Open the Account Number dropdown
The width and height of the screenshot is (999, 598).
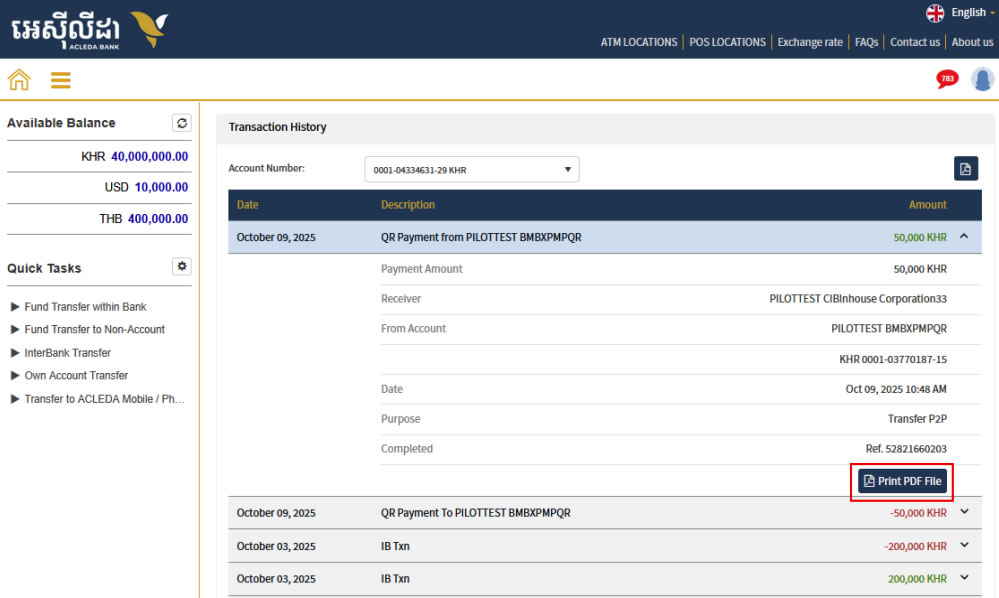pos(471,170)
